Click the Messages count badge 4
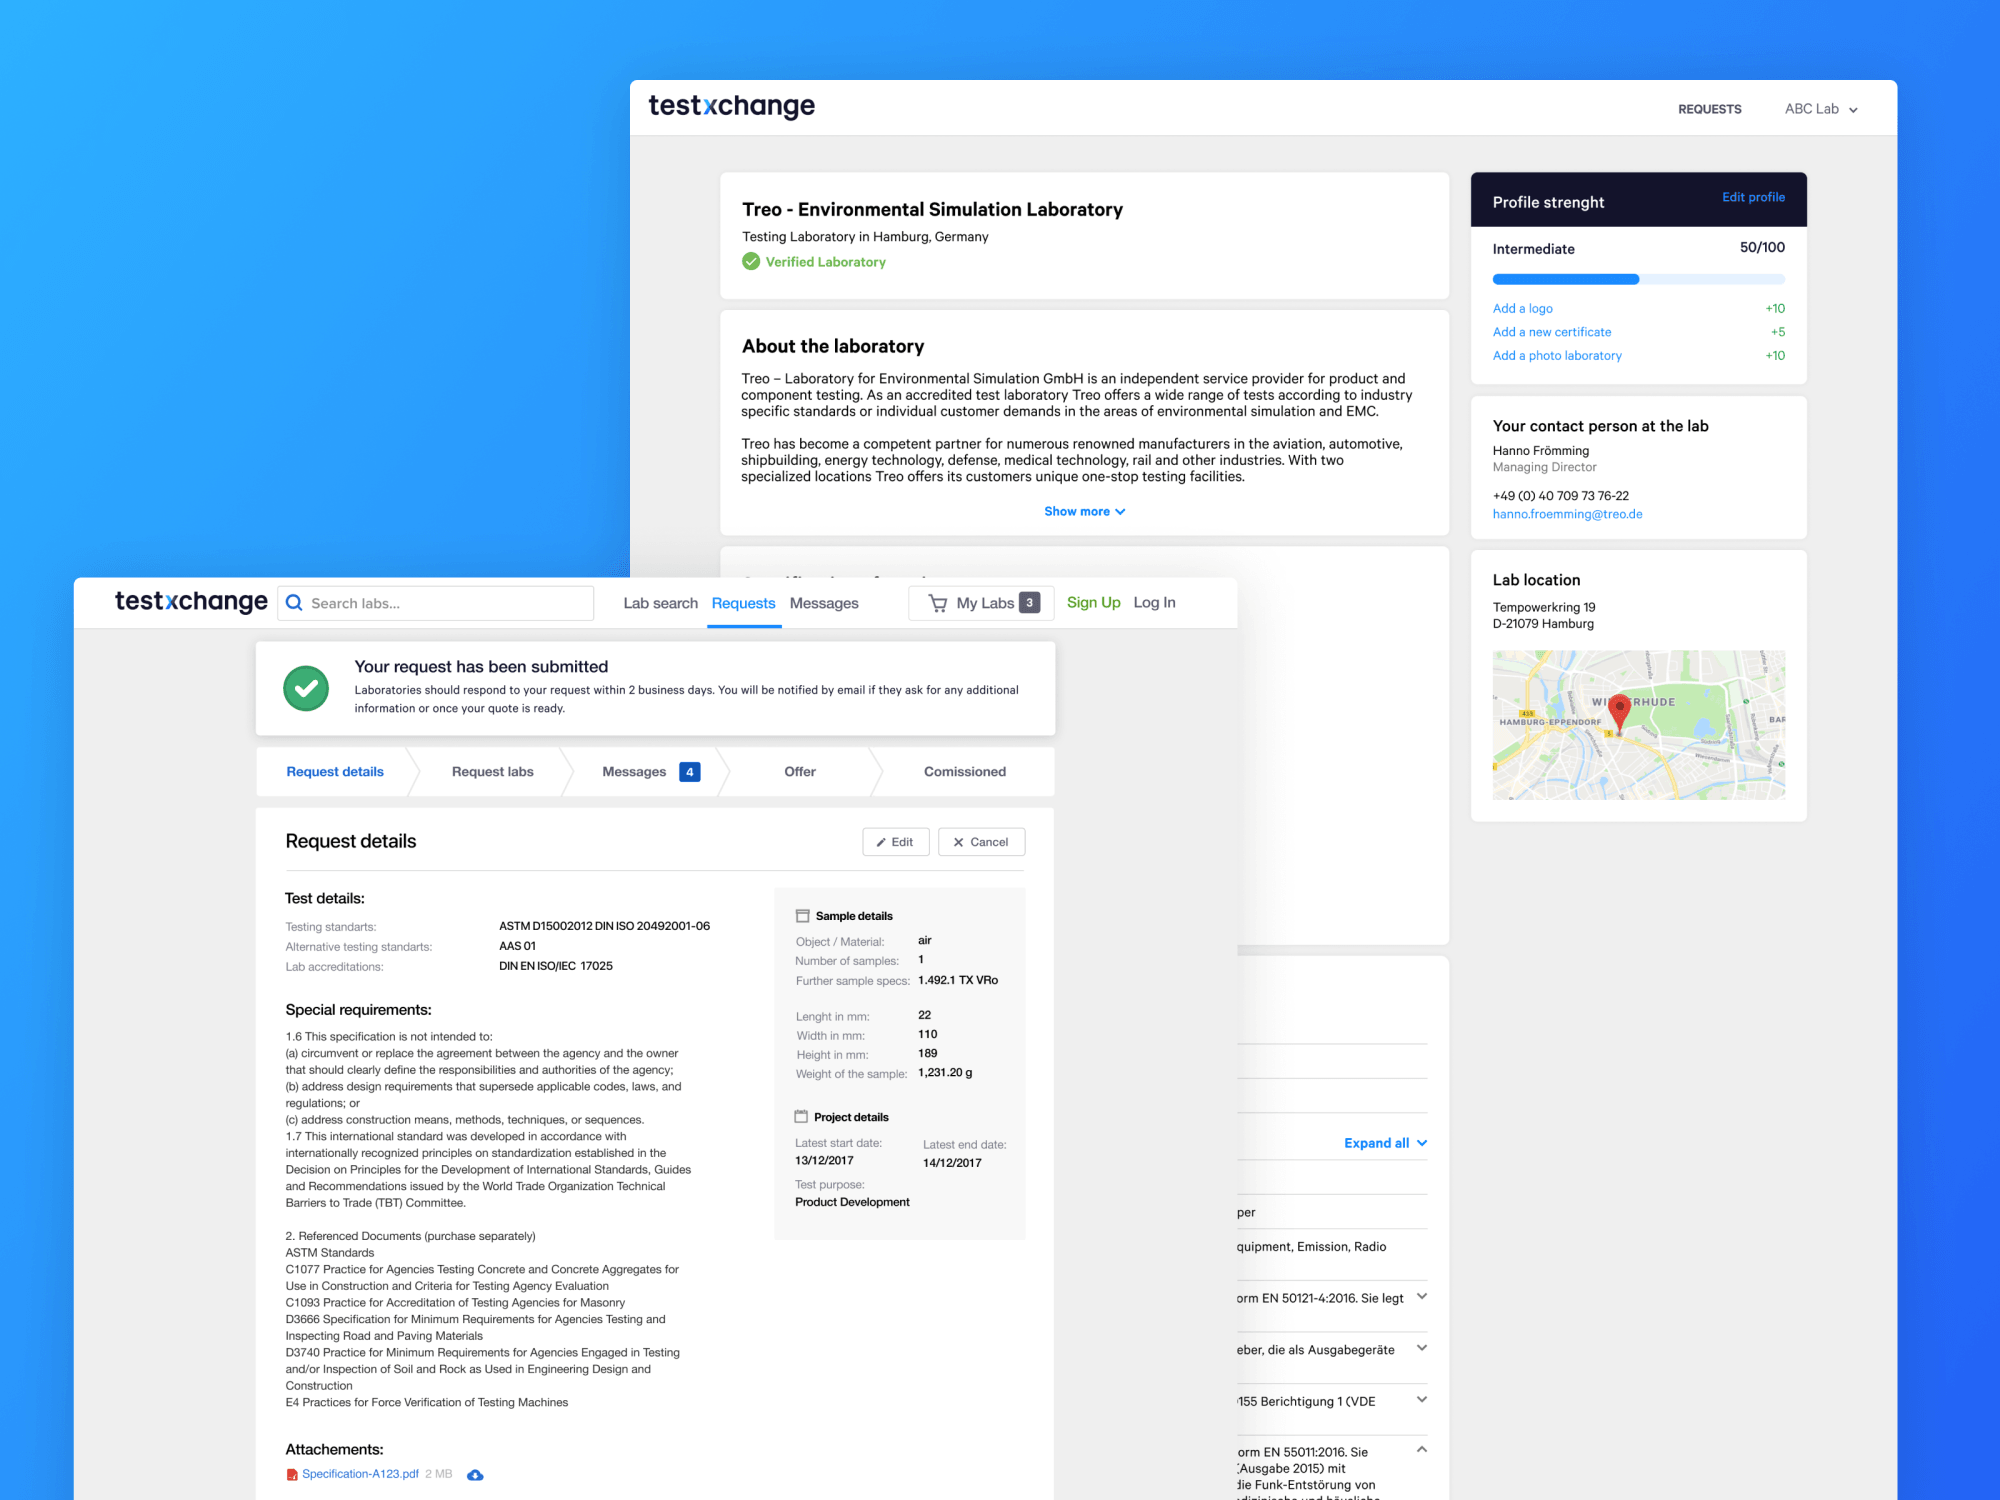2000x1500 pixels. pyautogui.click(x=690, y=772)
